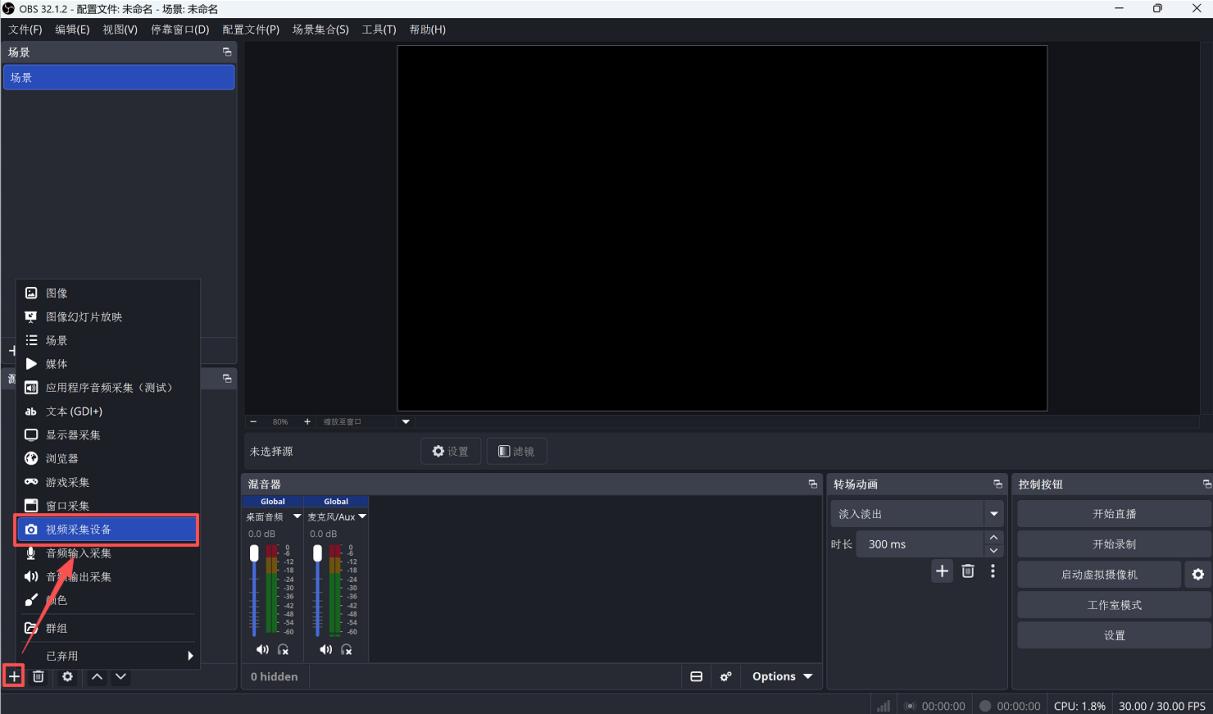Expand the 已弃用 submenu

click(x=108, y=656)
